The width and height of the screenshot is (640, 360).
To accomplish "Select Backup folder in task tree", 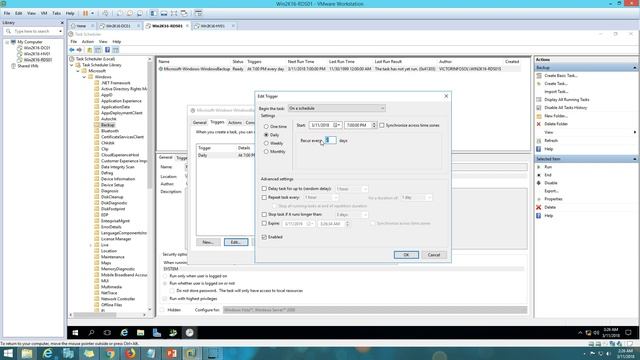I will tap(108, 125).
